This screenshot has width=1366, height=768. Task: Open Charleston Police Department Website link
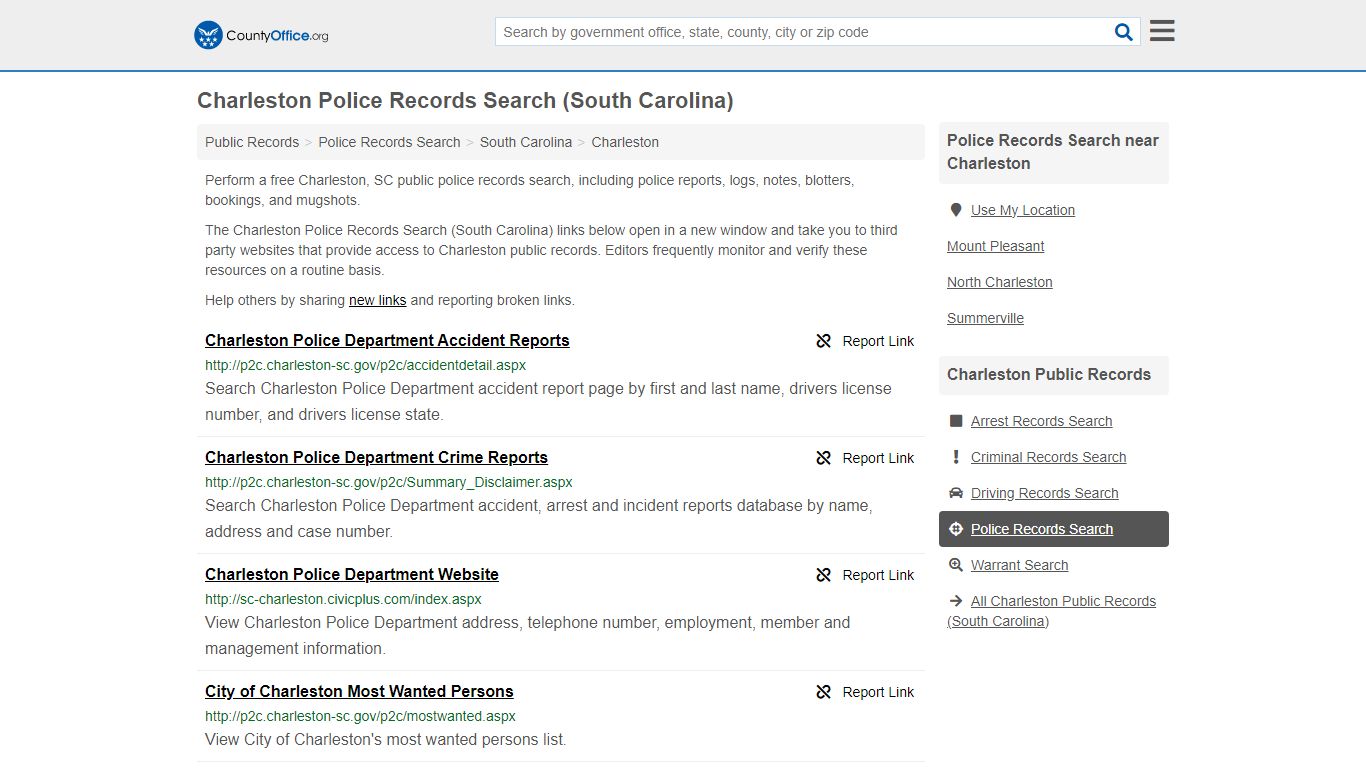point(352,574)
